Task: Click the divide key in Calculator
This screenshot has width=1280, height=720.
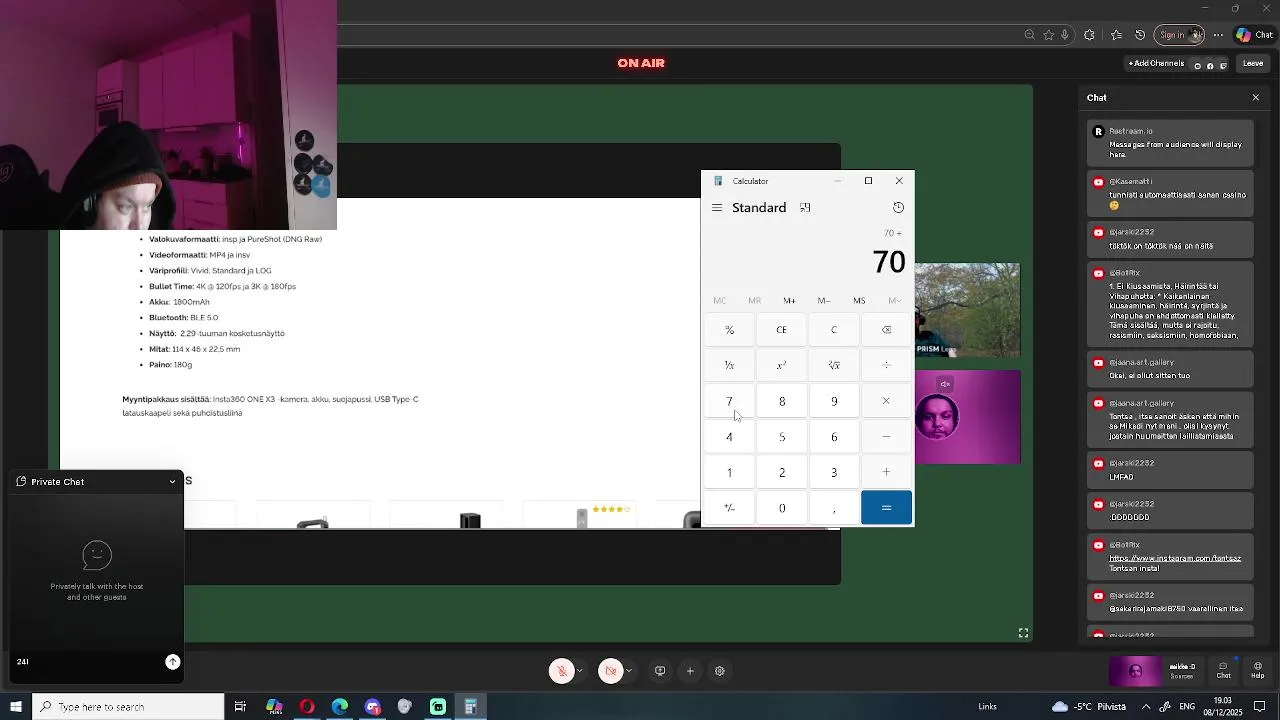Action: pyautogui.click(x=886, y=365)
